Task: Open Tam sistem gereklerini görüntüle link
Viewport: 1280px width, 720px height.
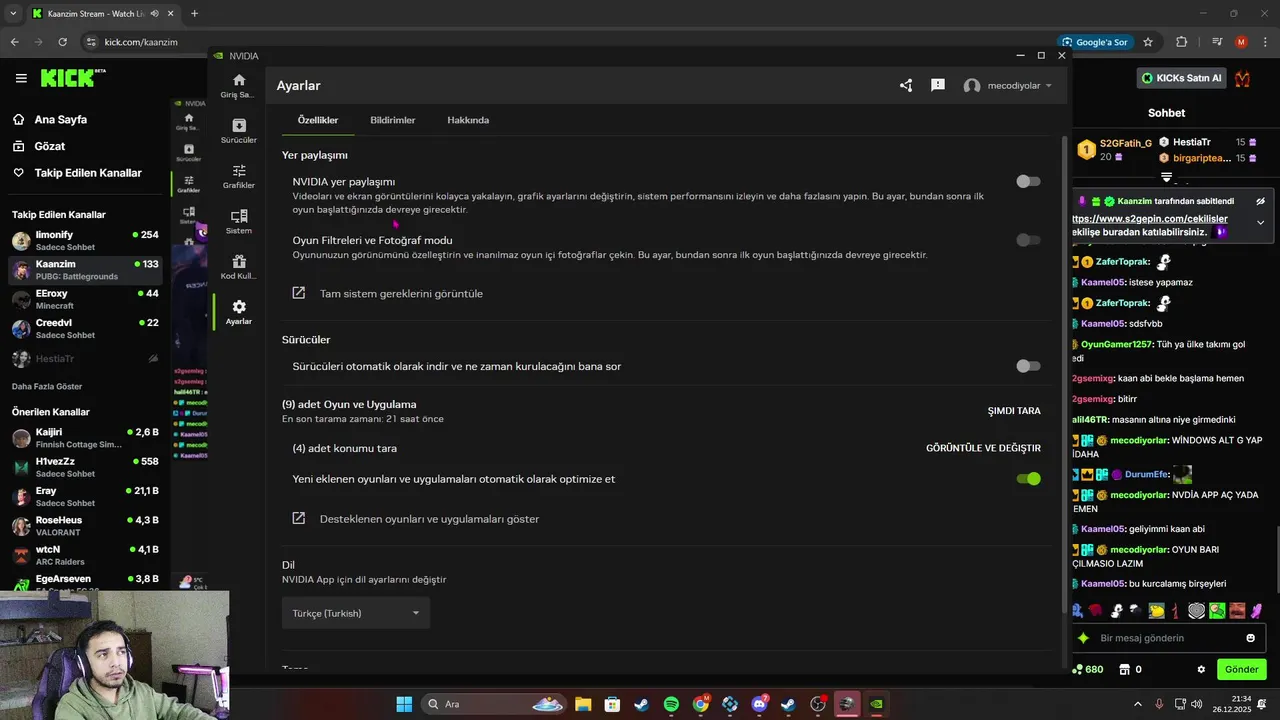Action: [387, 294]
